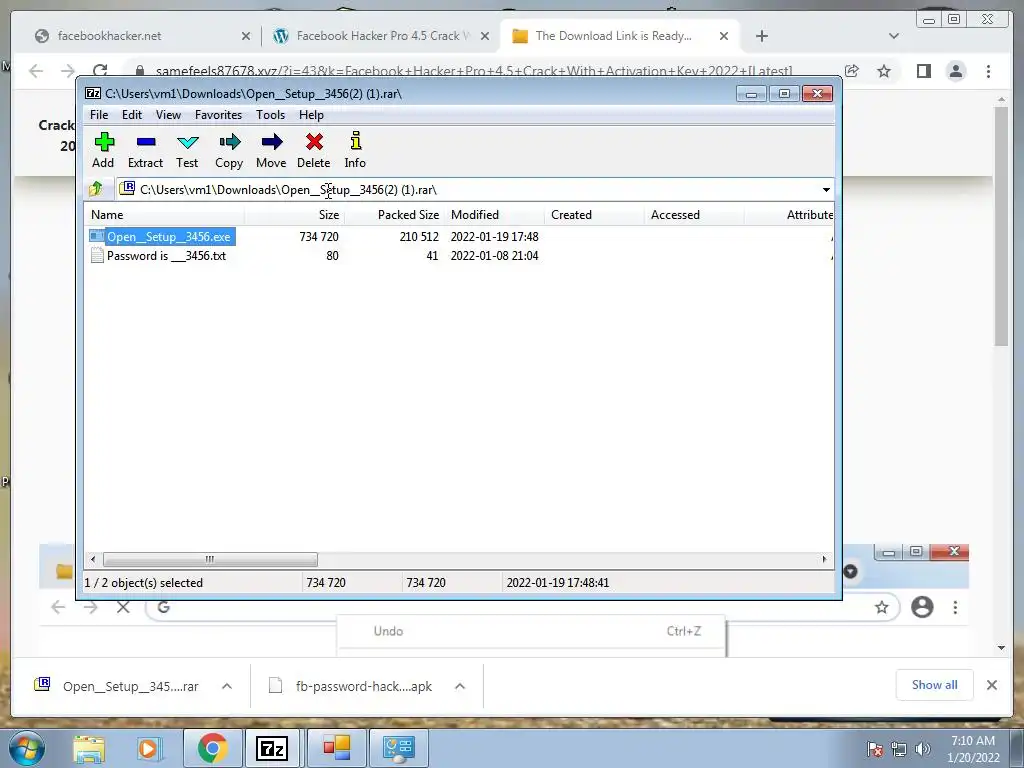The width and height of the screenshot is (1024, 768).
Task: Open Chrome three-dot menu
Action: pyautogui.click(x=989, y=71)
